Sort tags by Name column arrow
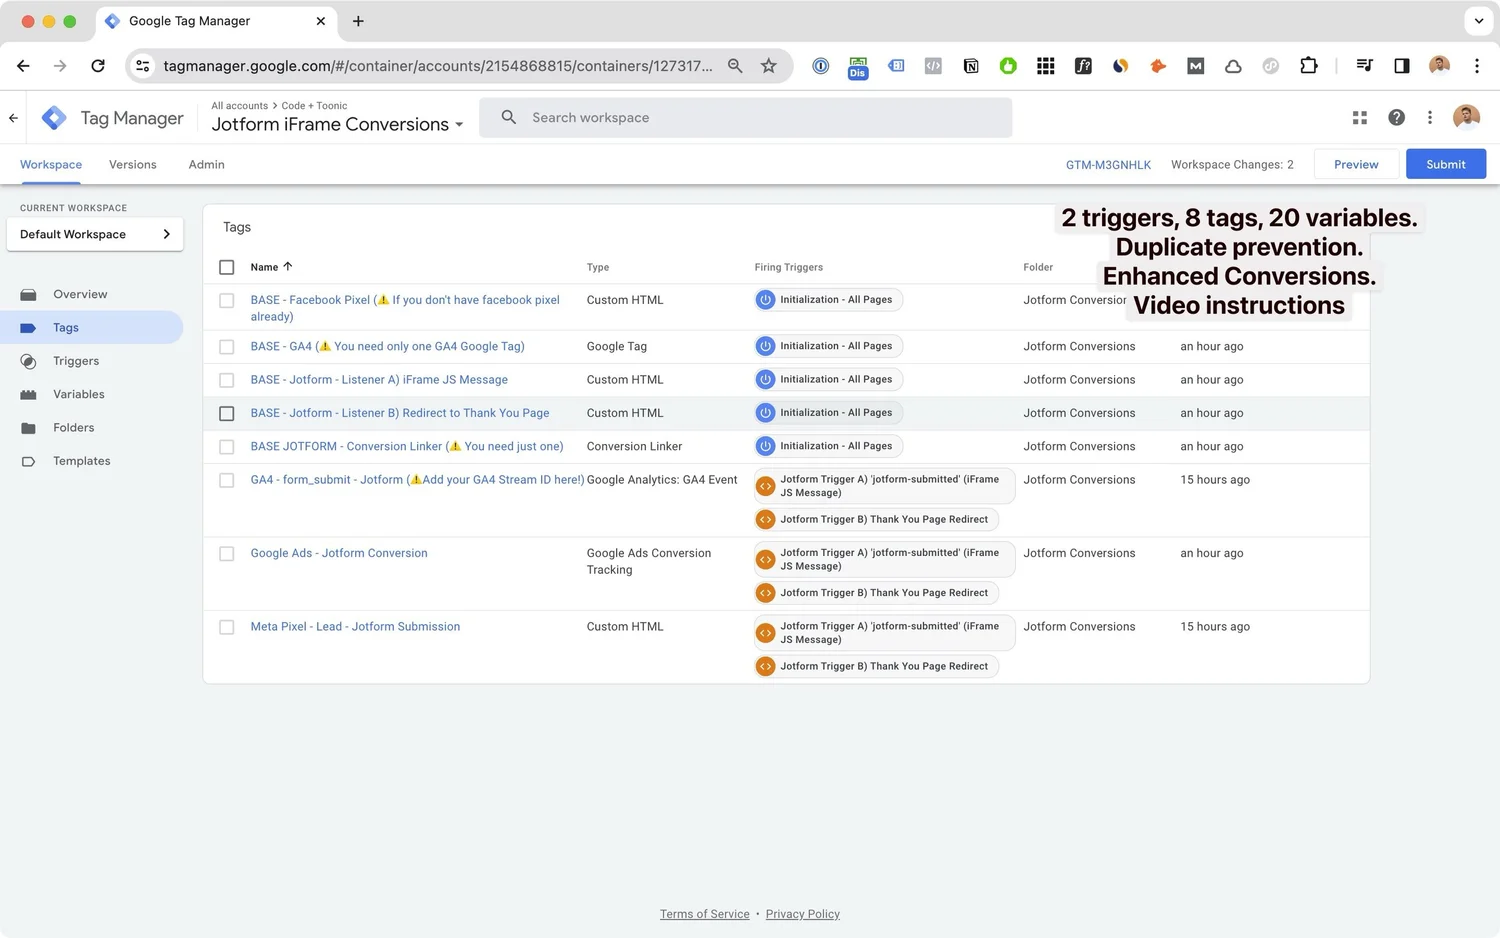1500x938 pixels. [x=288, y=267]
